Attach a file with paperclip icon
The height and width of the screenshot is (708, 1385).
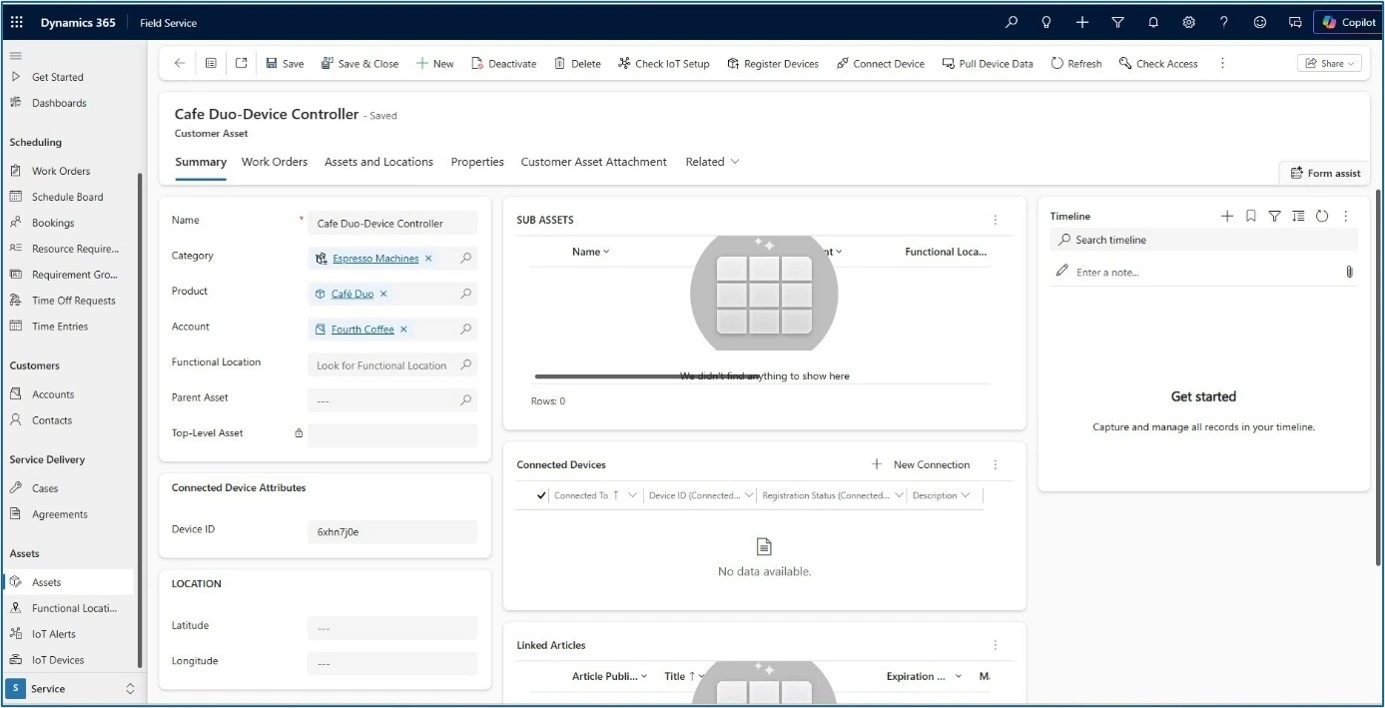1349,272
